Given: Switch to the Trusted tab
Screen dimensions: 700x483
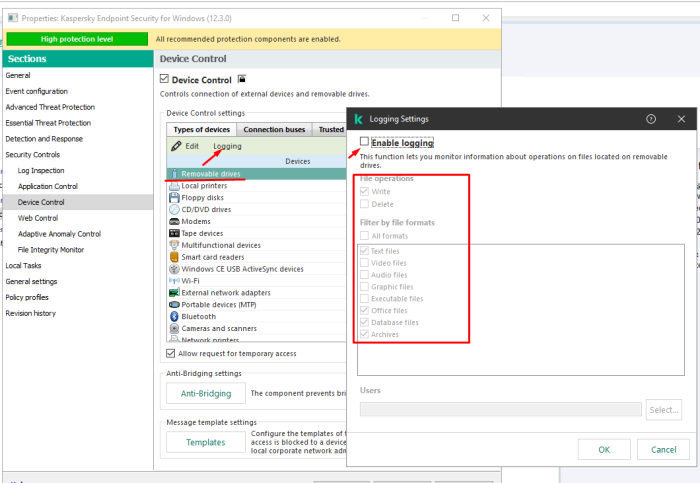Looking at the screenshot, I should coord(330,129).
